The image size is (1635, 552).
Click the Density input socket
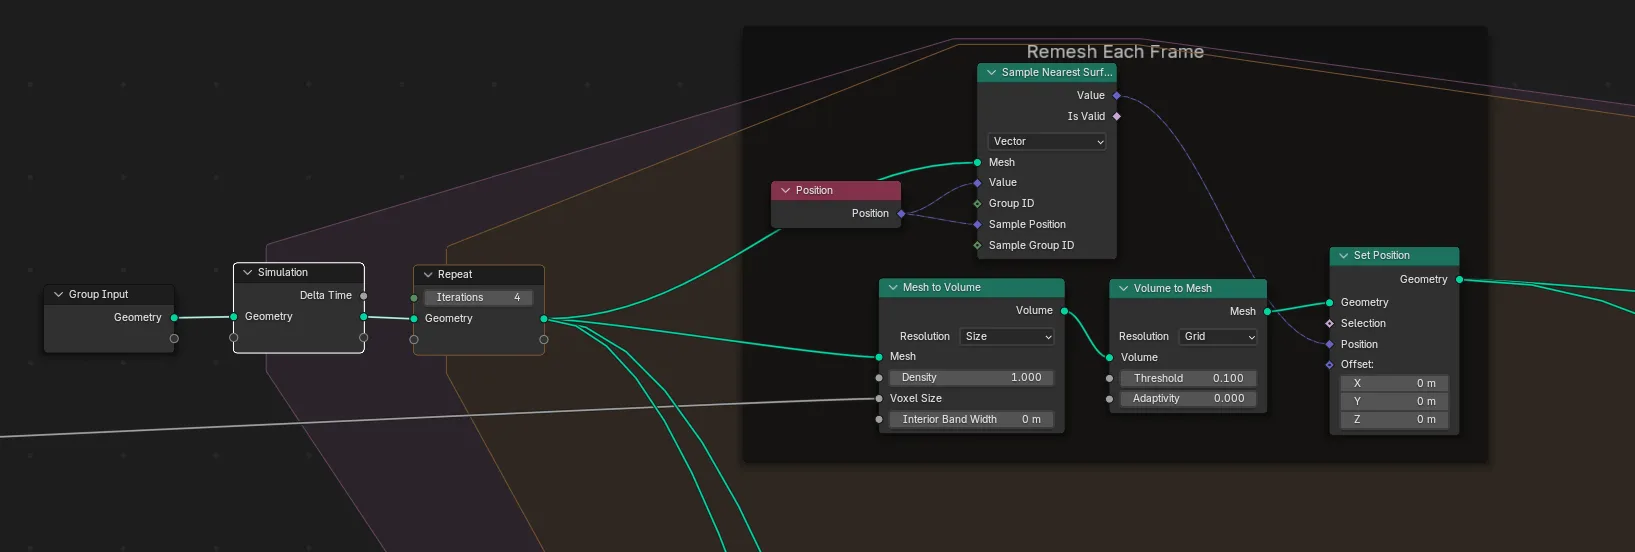coord(879,378)
